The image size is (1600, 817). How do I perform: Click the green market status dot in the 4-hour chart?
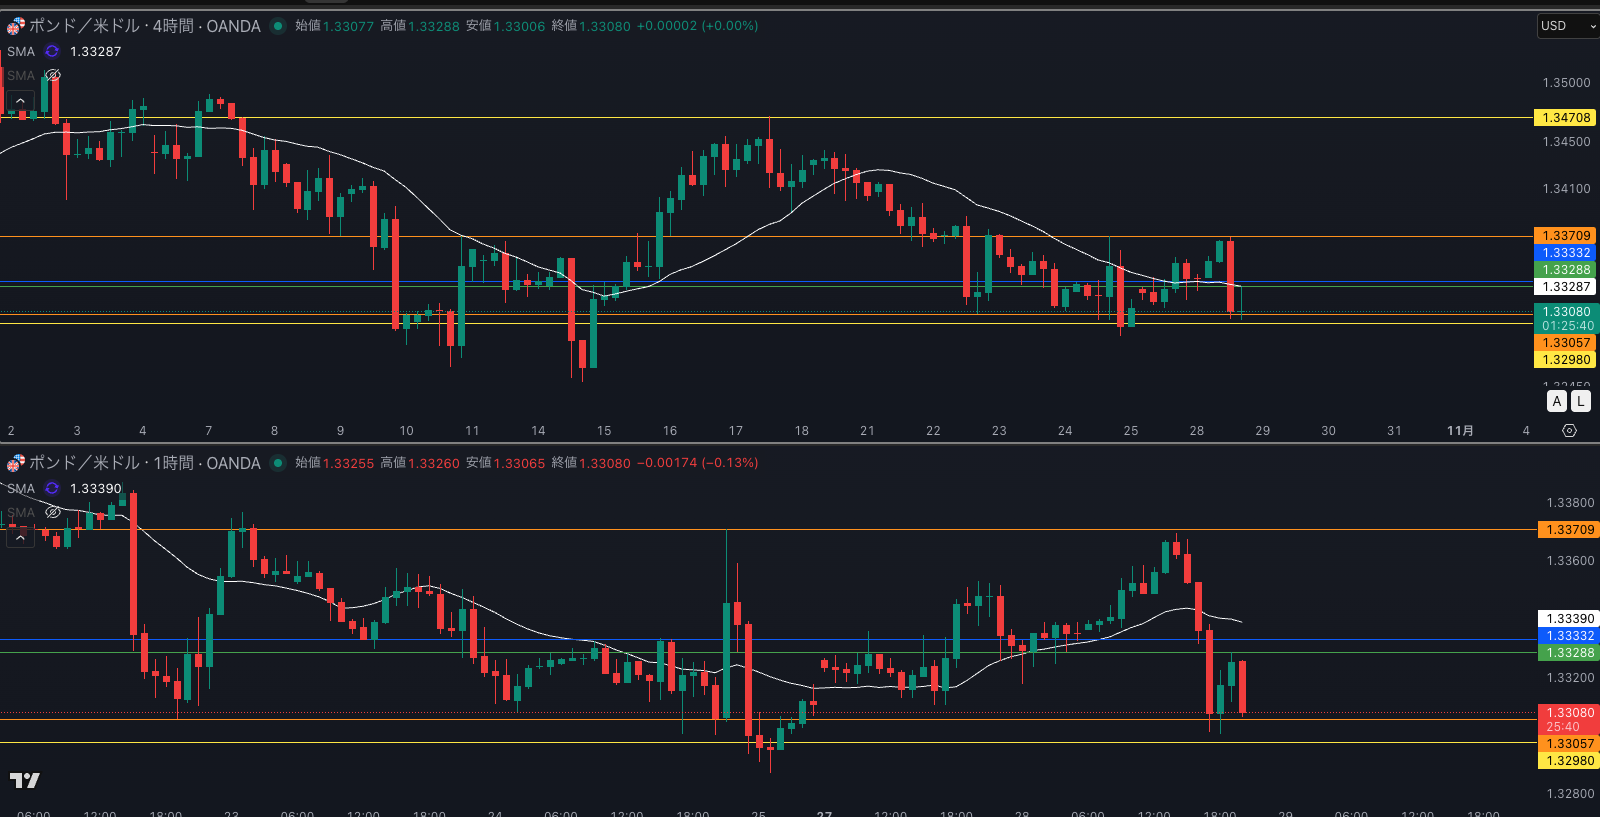(278, 26)
